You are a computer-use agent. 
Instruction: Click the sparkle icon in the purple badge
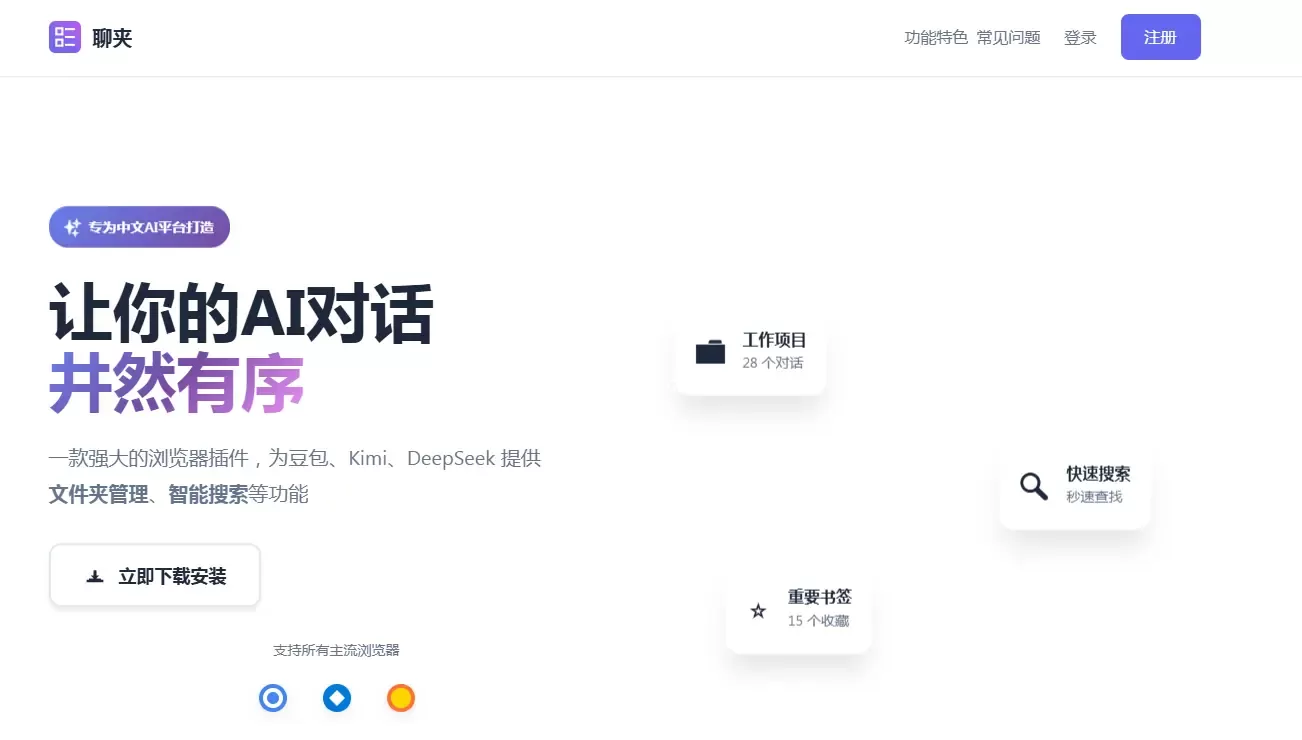[x=72, y=227]
